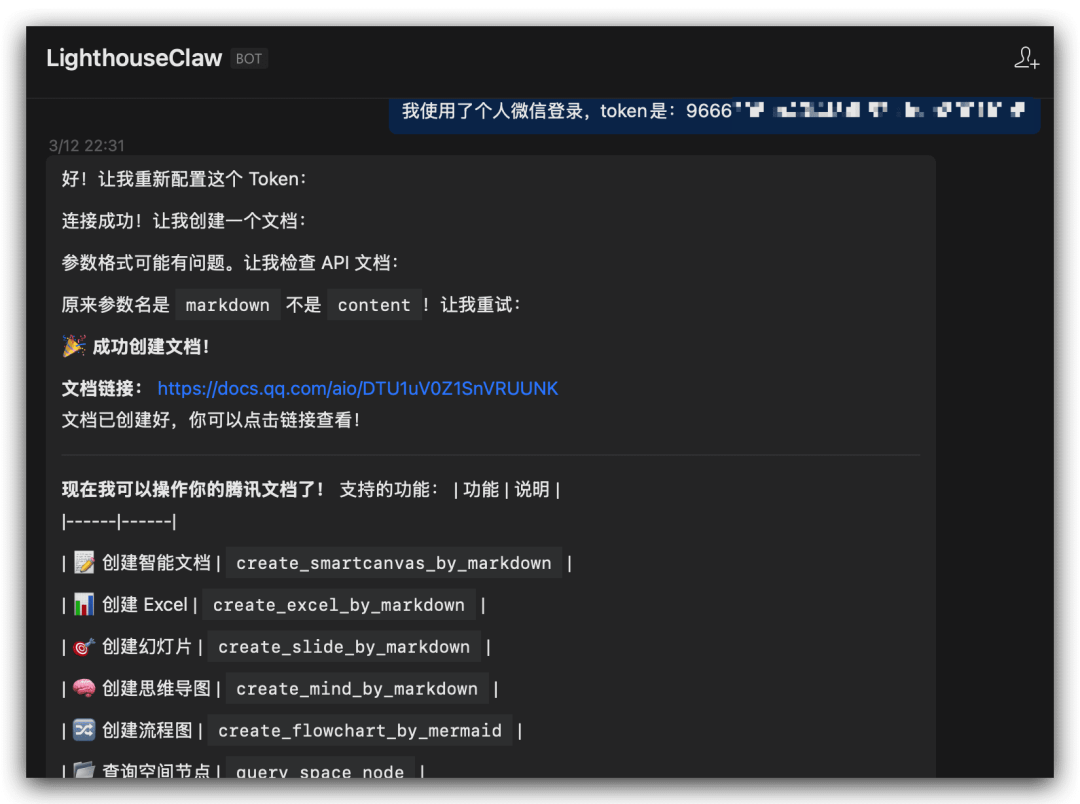
Task: Click the memo emoji beside 创建智能文档
Action: pyautogui.click(x=85, y=562)
